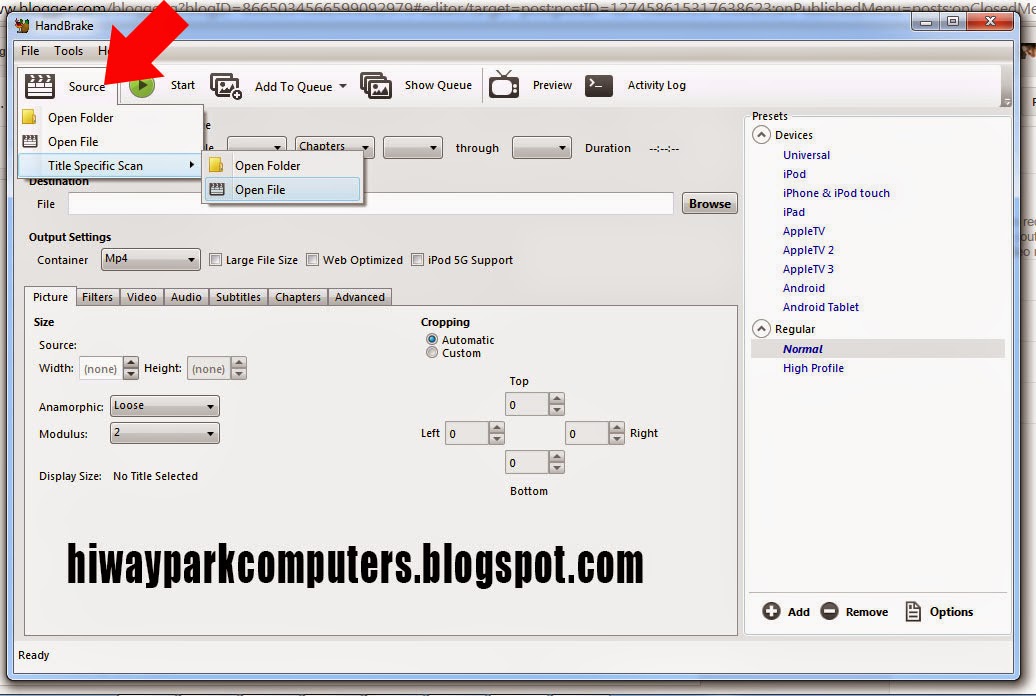Enable the Web Optimized checkbox
The height and width of the screenshot is (696, 1036).
pos(313,259)
